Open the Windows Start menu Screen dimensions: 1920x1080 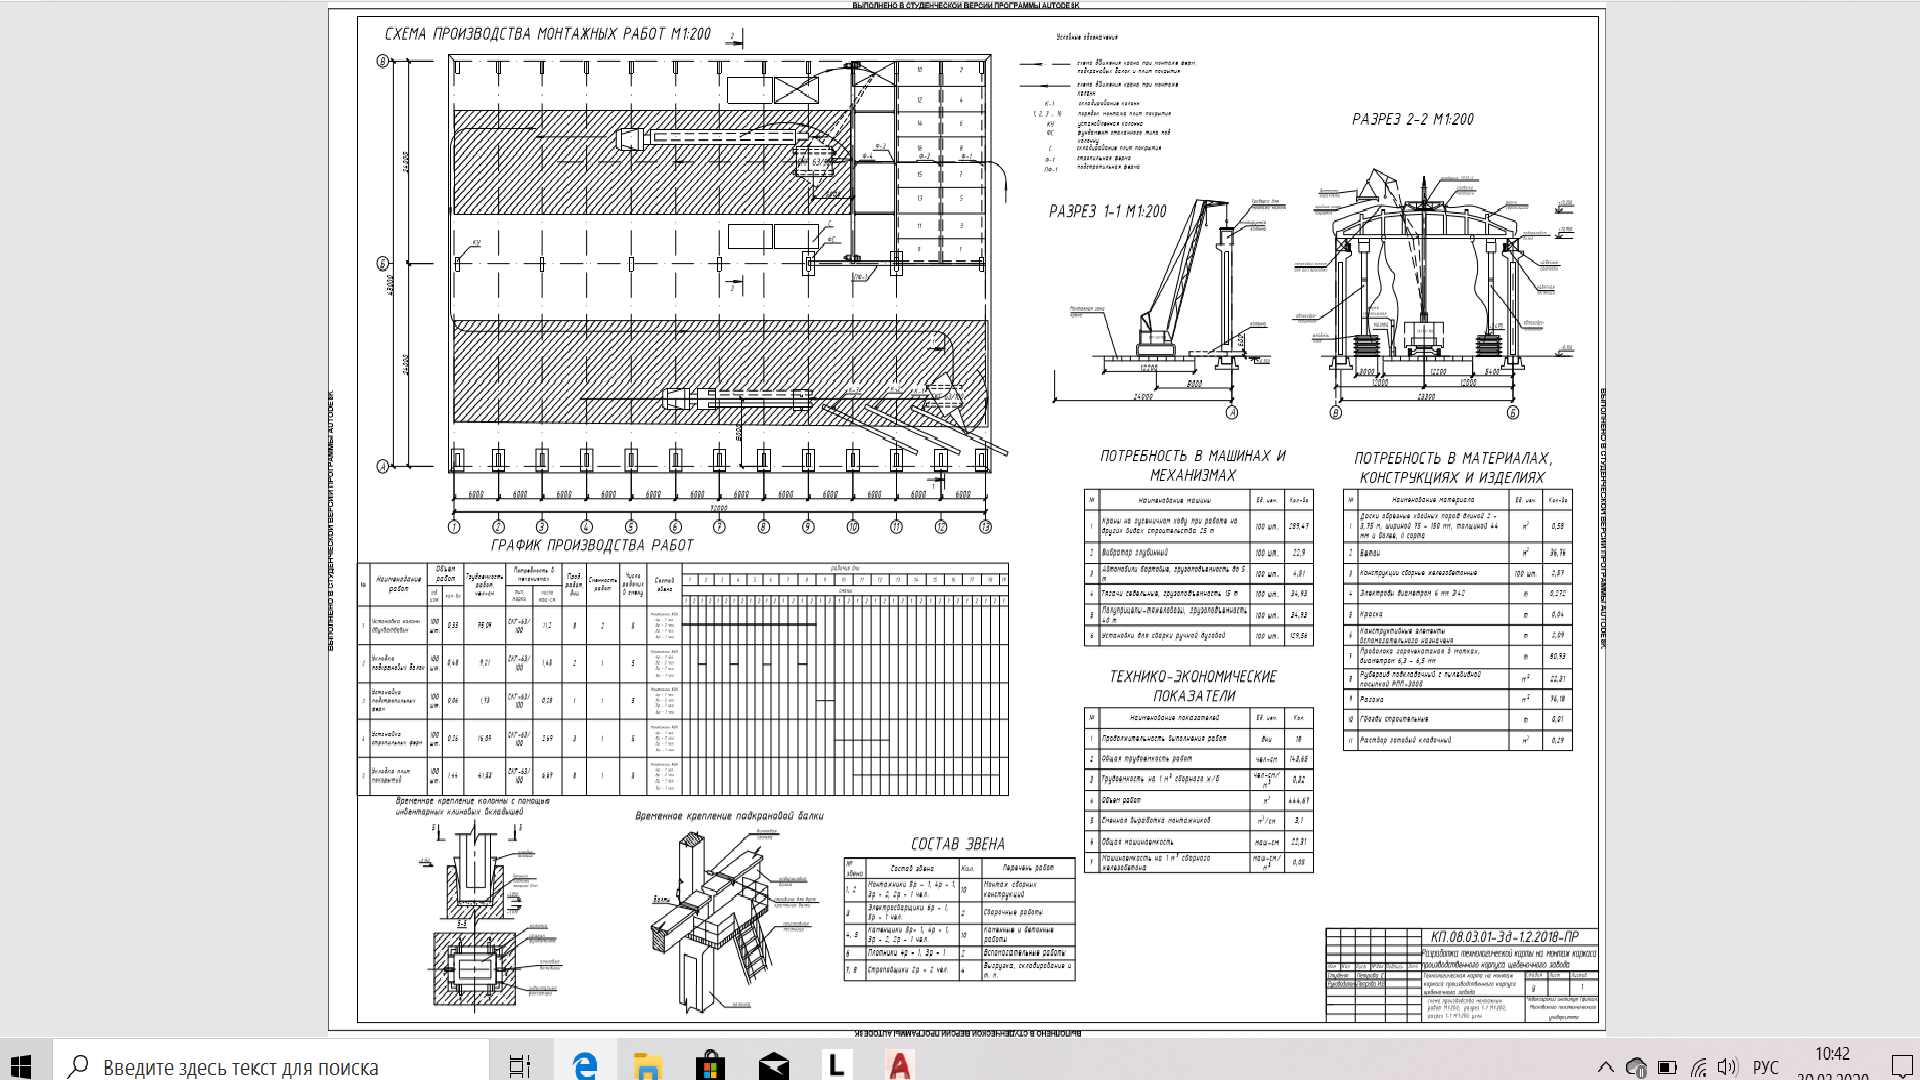pyautogui.click(x=22, y=1066)
